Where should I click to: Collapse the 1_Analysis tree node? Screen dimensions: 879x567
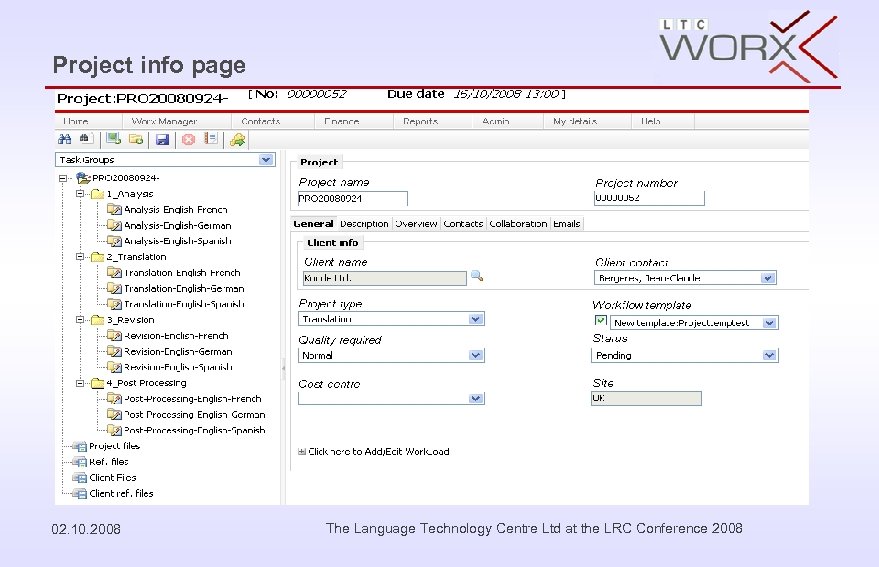80,193
